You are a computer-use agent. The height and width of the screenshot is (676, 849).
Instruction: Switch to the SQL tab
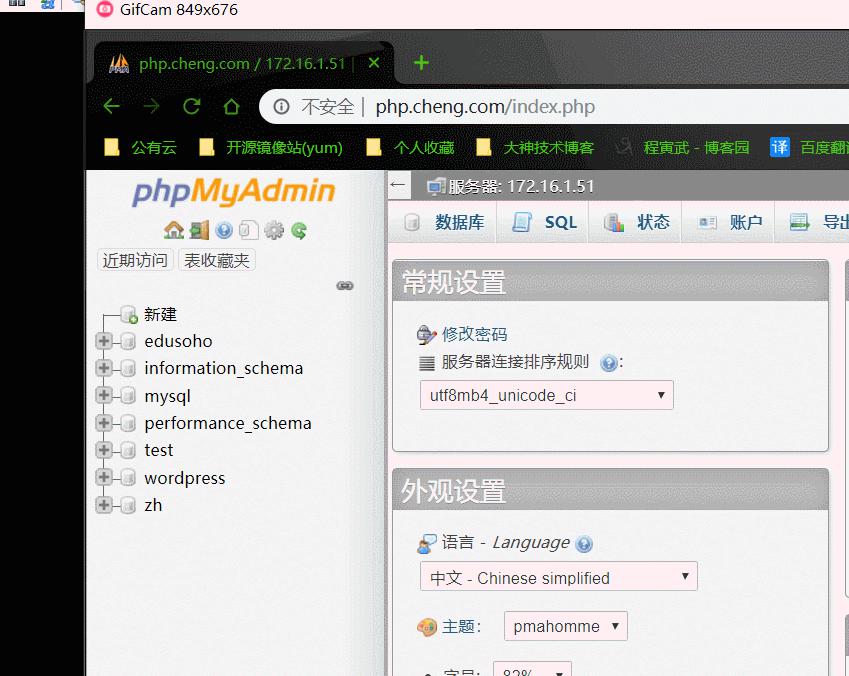pyautogui.click(x=545, y=222)
